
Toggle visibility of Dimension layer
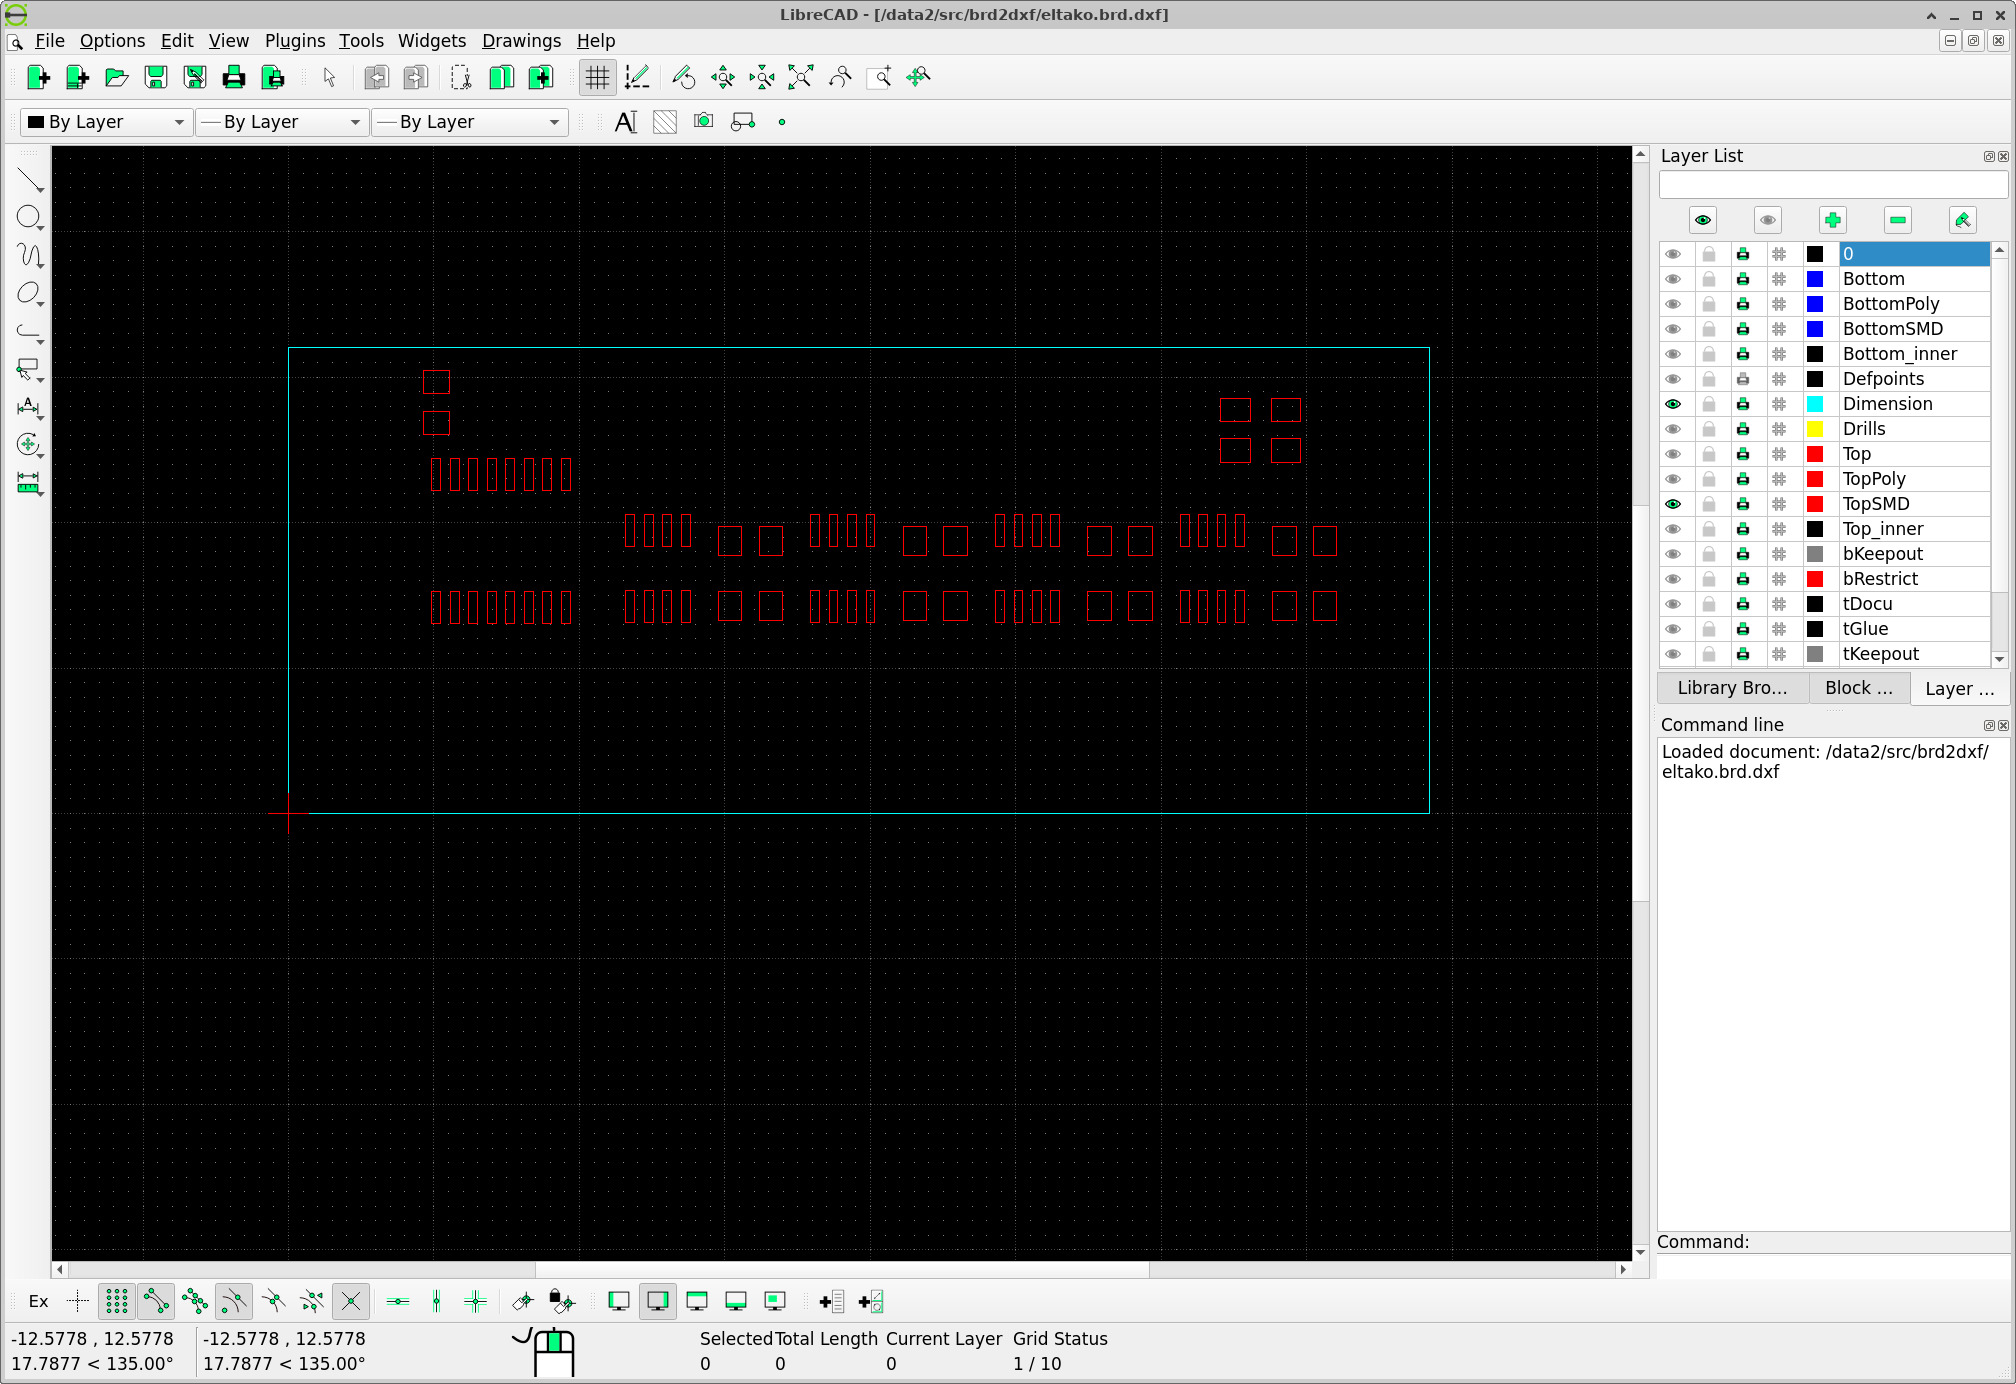(x=1673, y=404)
